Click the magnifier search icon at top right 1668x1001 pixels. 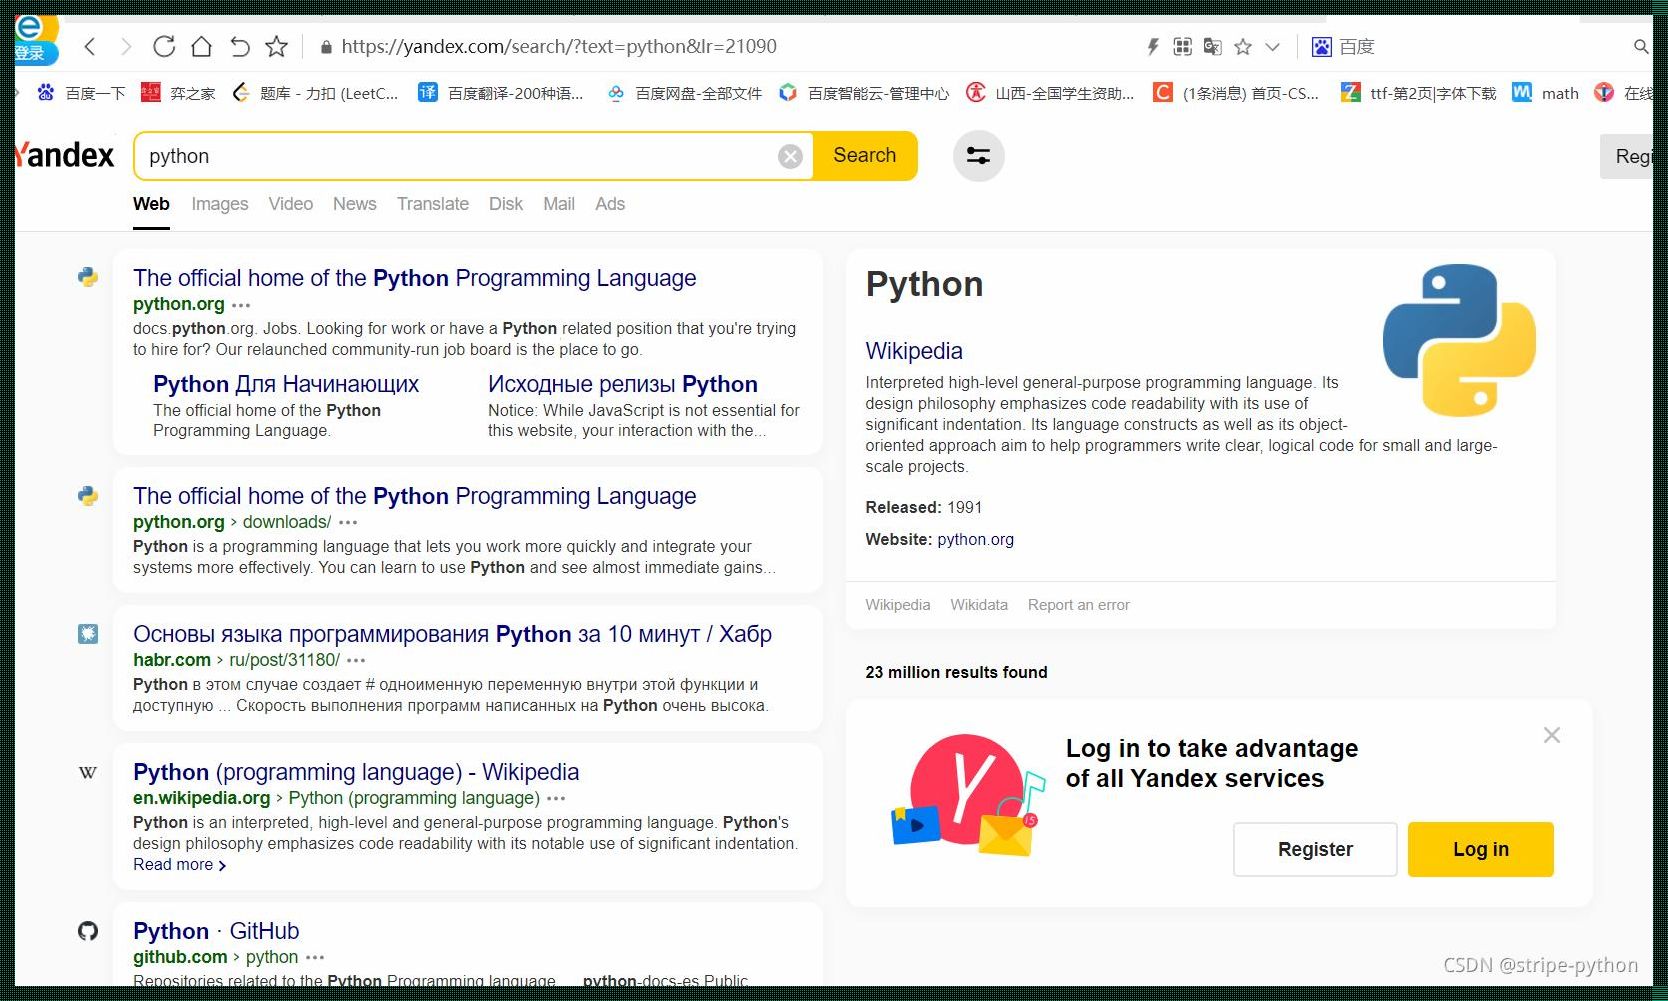(1640, 46)
